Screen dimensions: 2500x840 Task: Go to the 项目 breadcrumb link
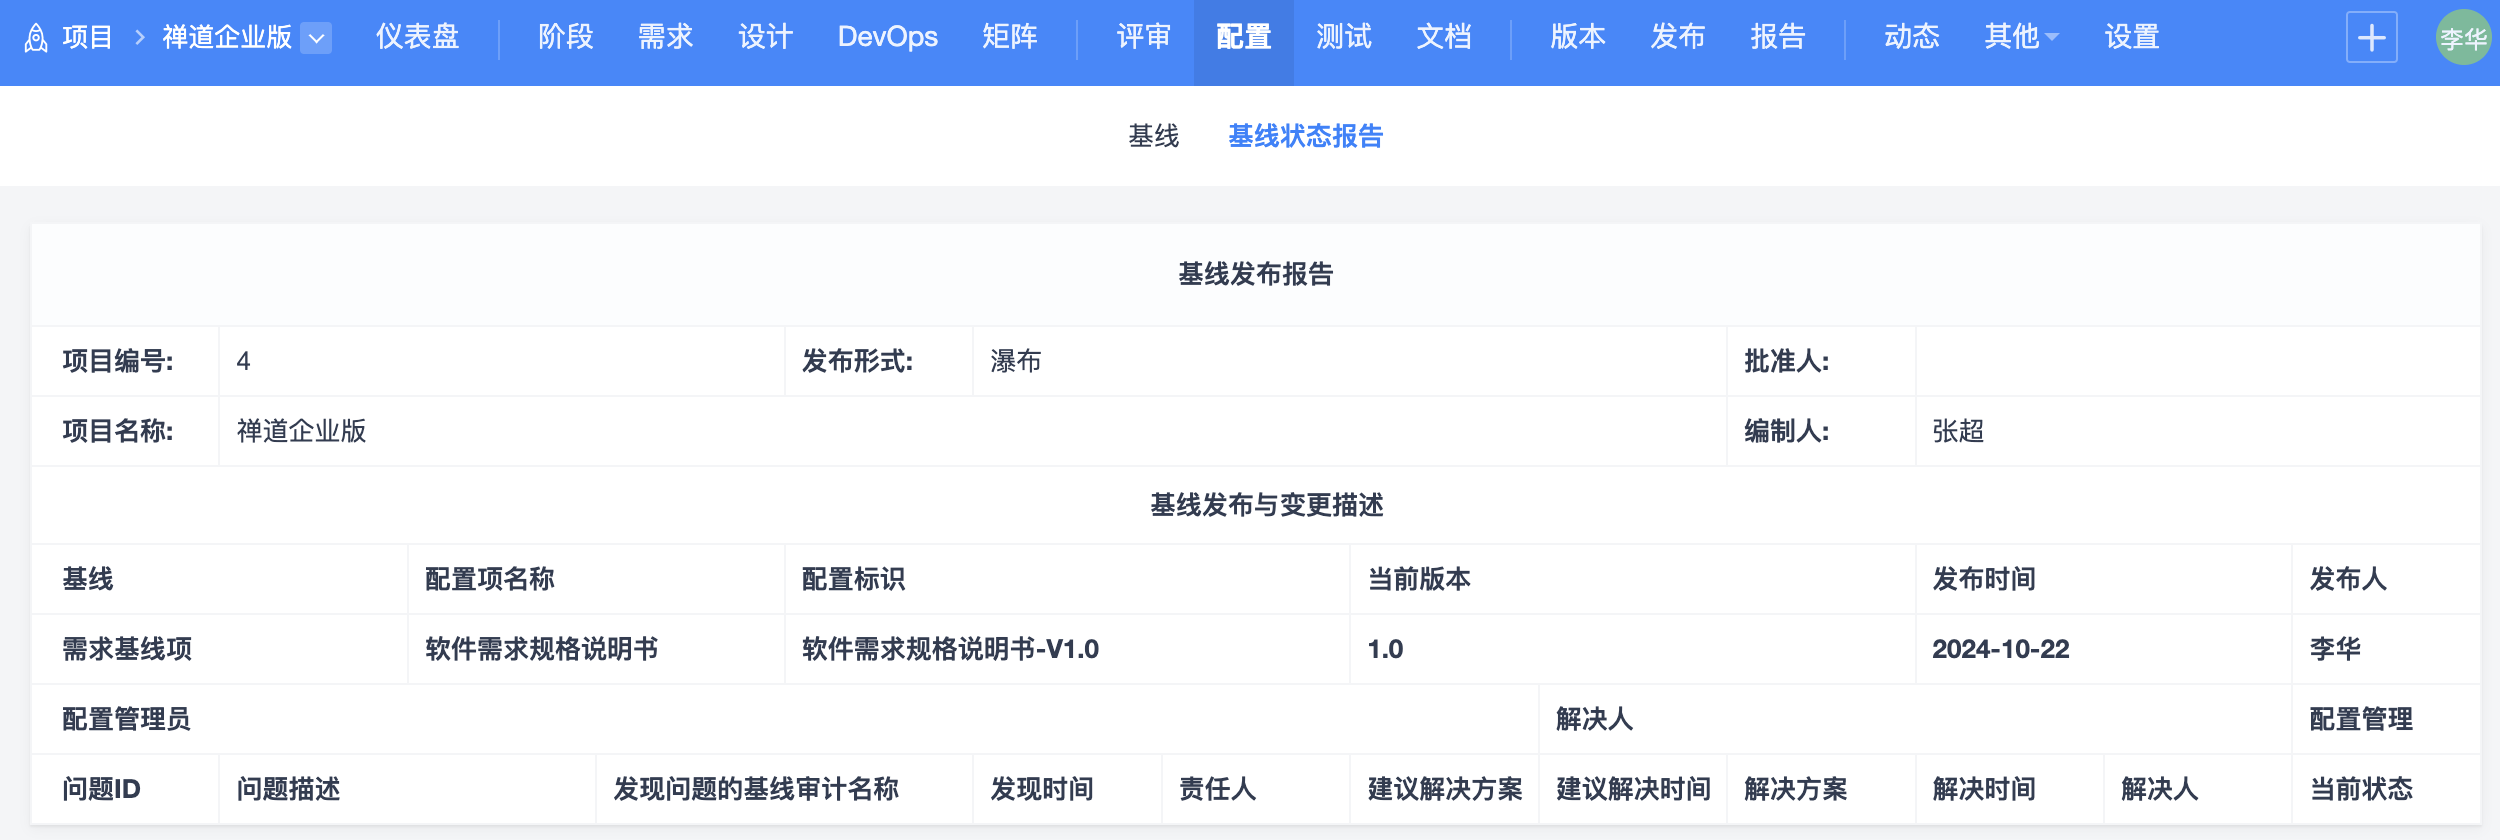[87, 37]
